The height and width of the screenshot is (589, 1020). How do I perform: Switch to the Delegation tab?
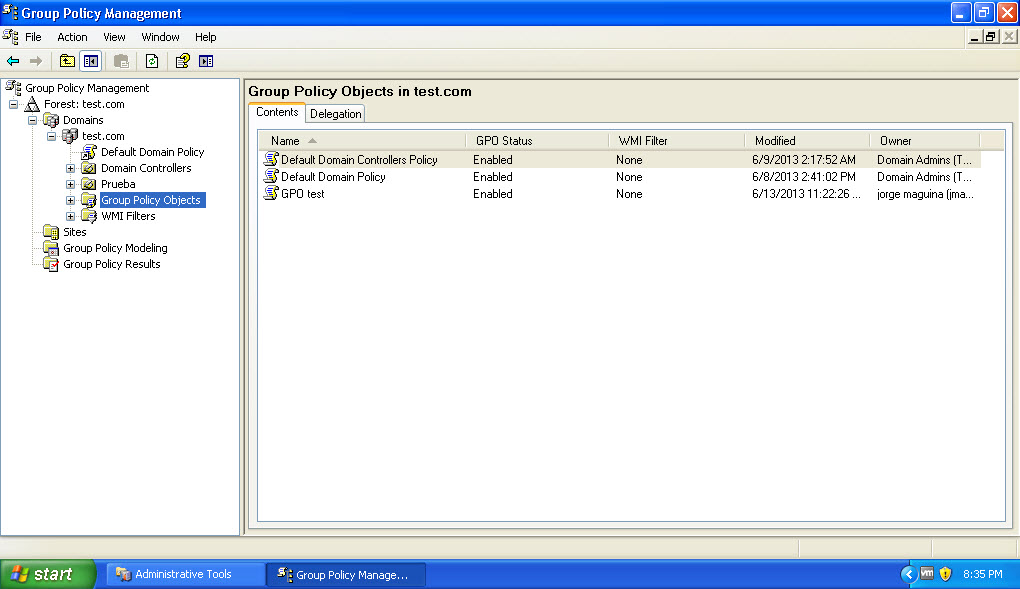[x=336, y=114]
